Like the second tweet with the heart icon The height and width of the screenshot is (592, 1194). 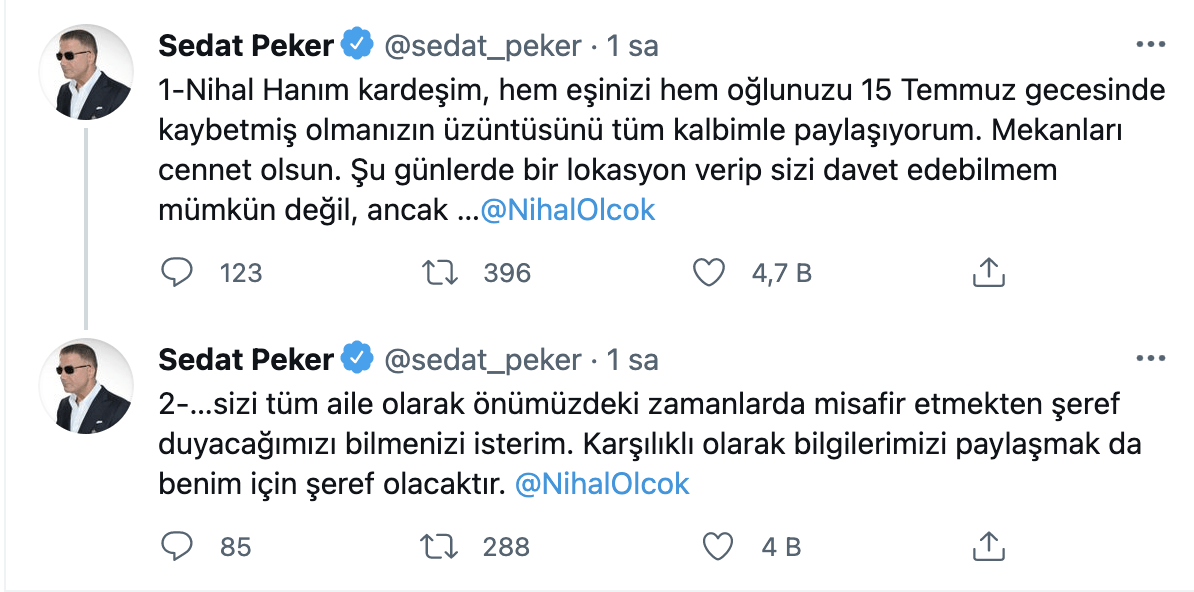(717, 546)
